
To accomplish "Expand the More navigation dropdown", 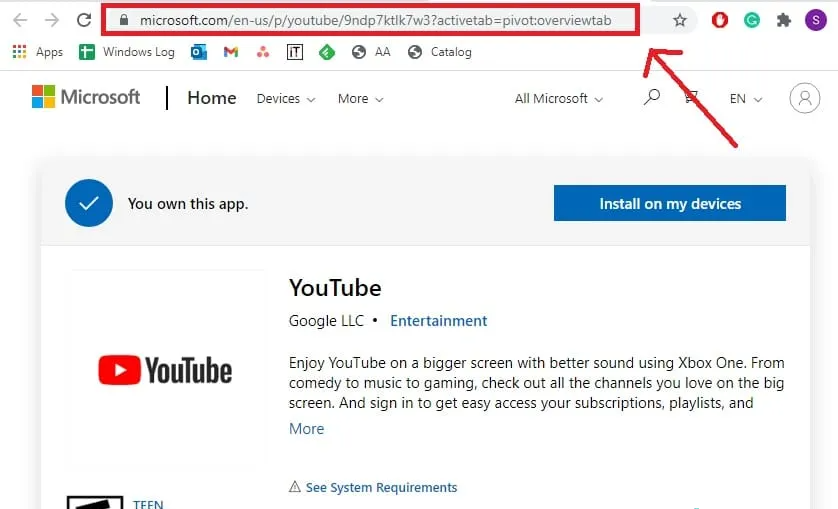I will [360, 99].
